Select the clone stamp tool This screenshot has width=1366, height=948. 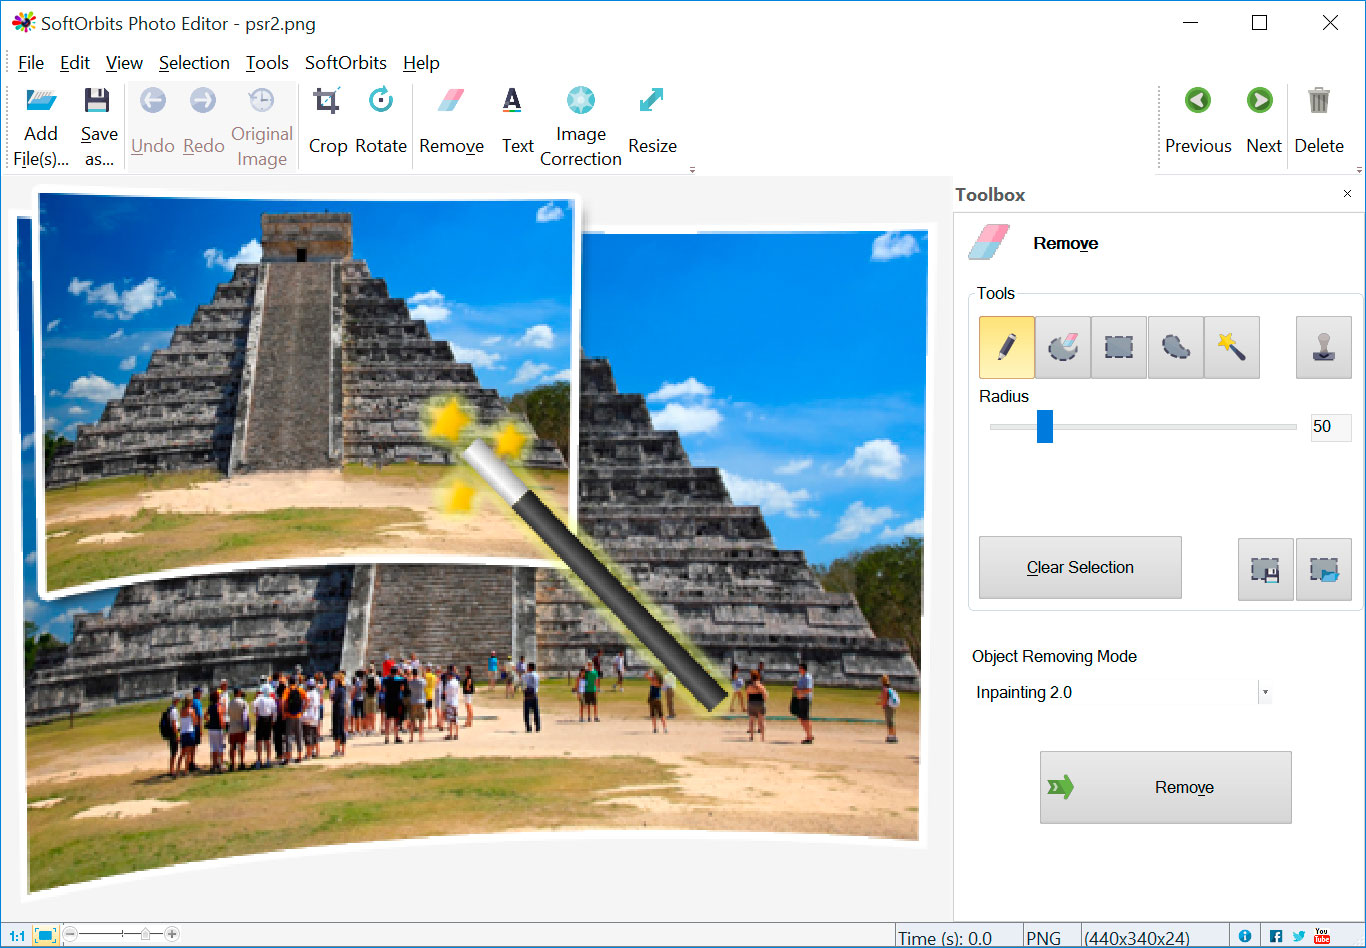1323,347
